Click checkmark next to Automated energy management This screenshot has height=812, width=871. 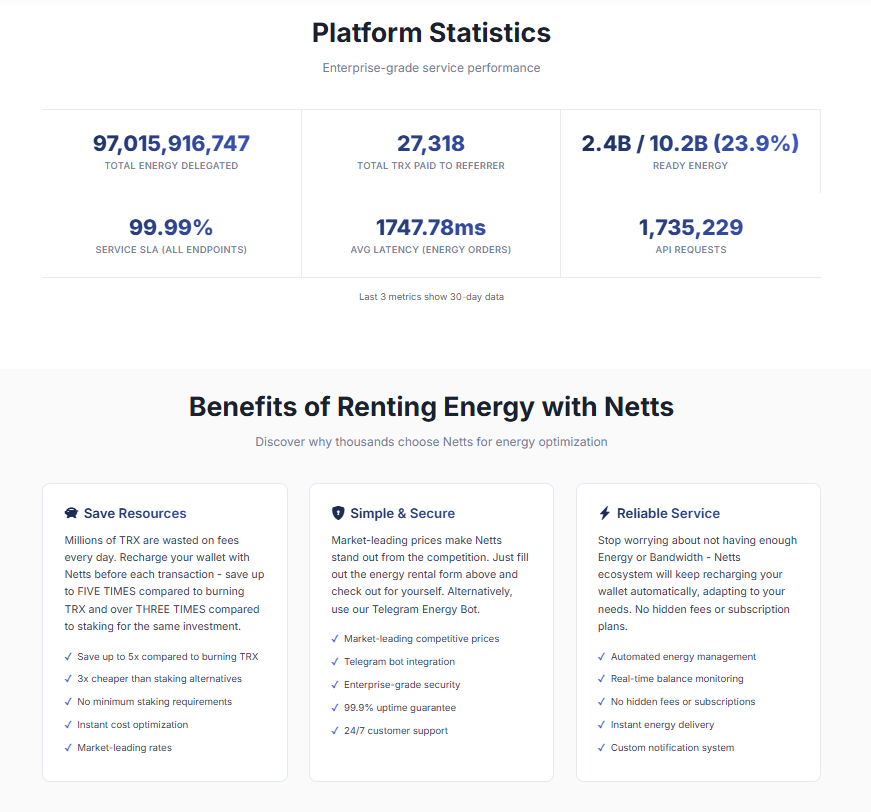click(x=601, y=657)
